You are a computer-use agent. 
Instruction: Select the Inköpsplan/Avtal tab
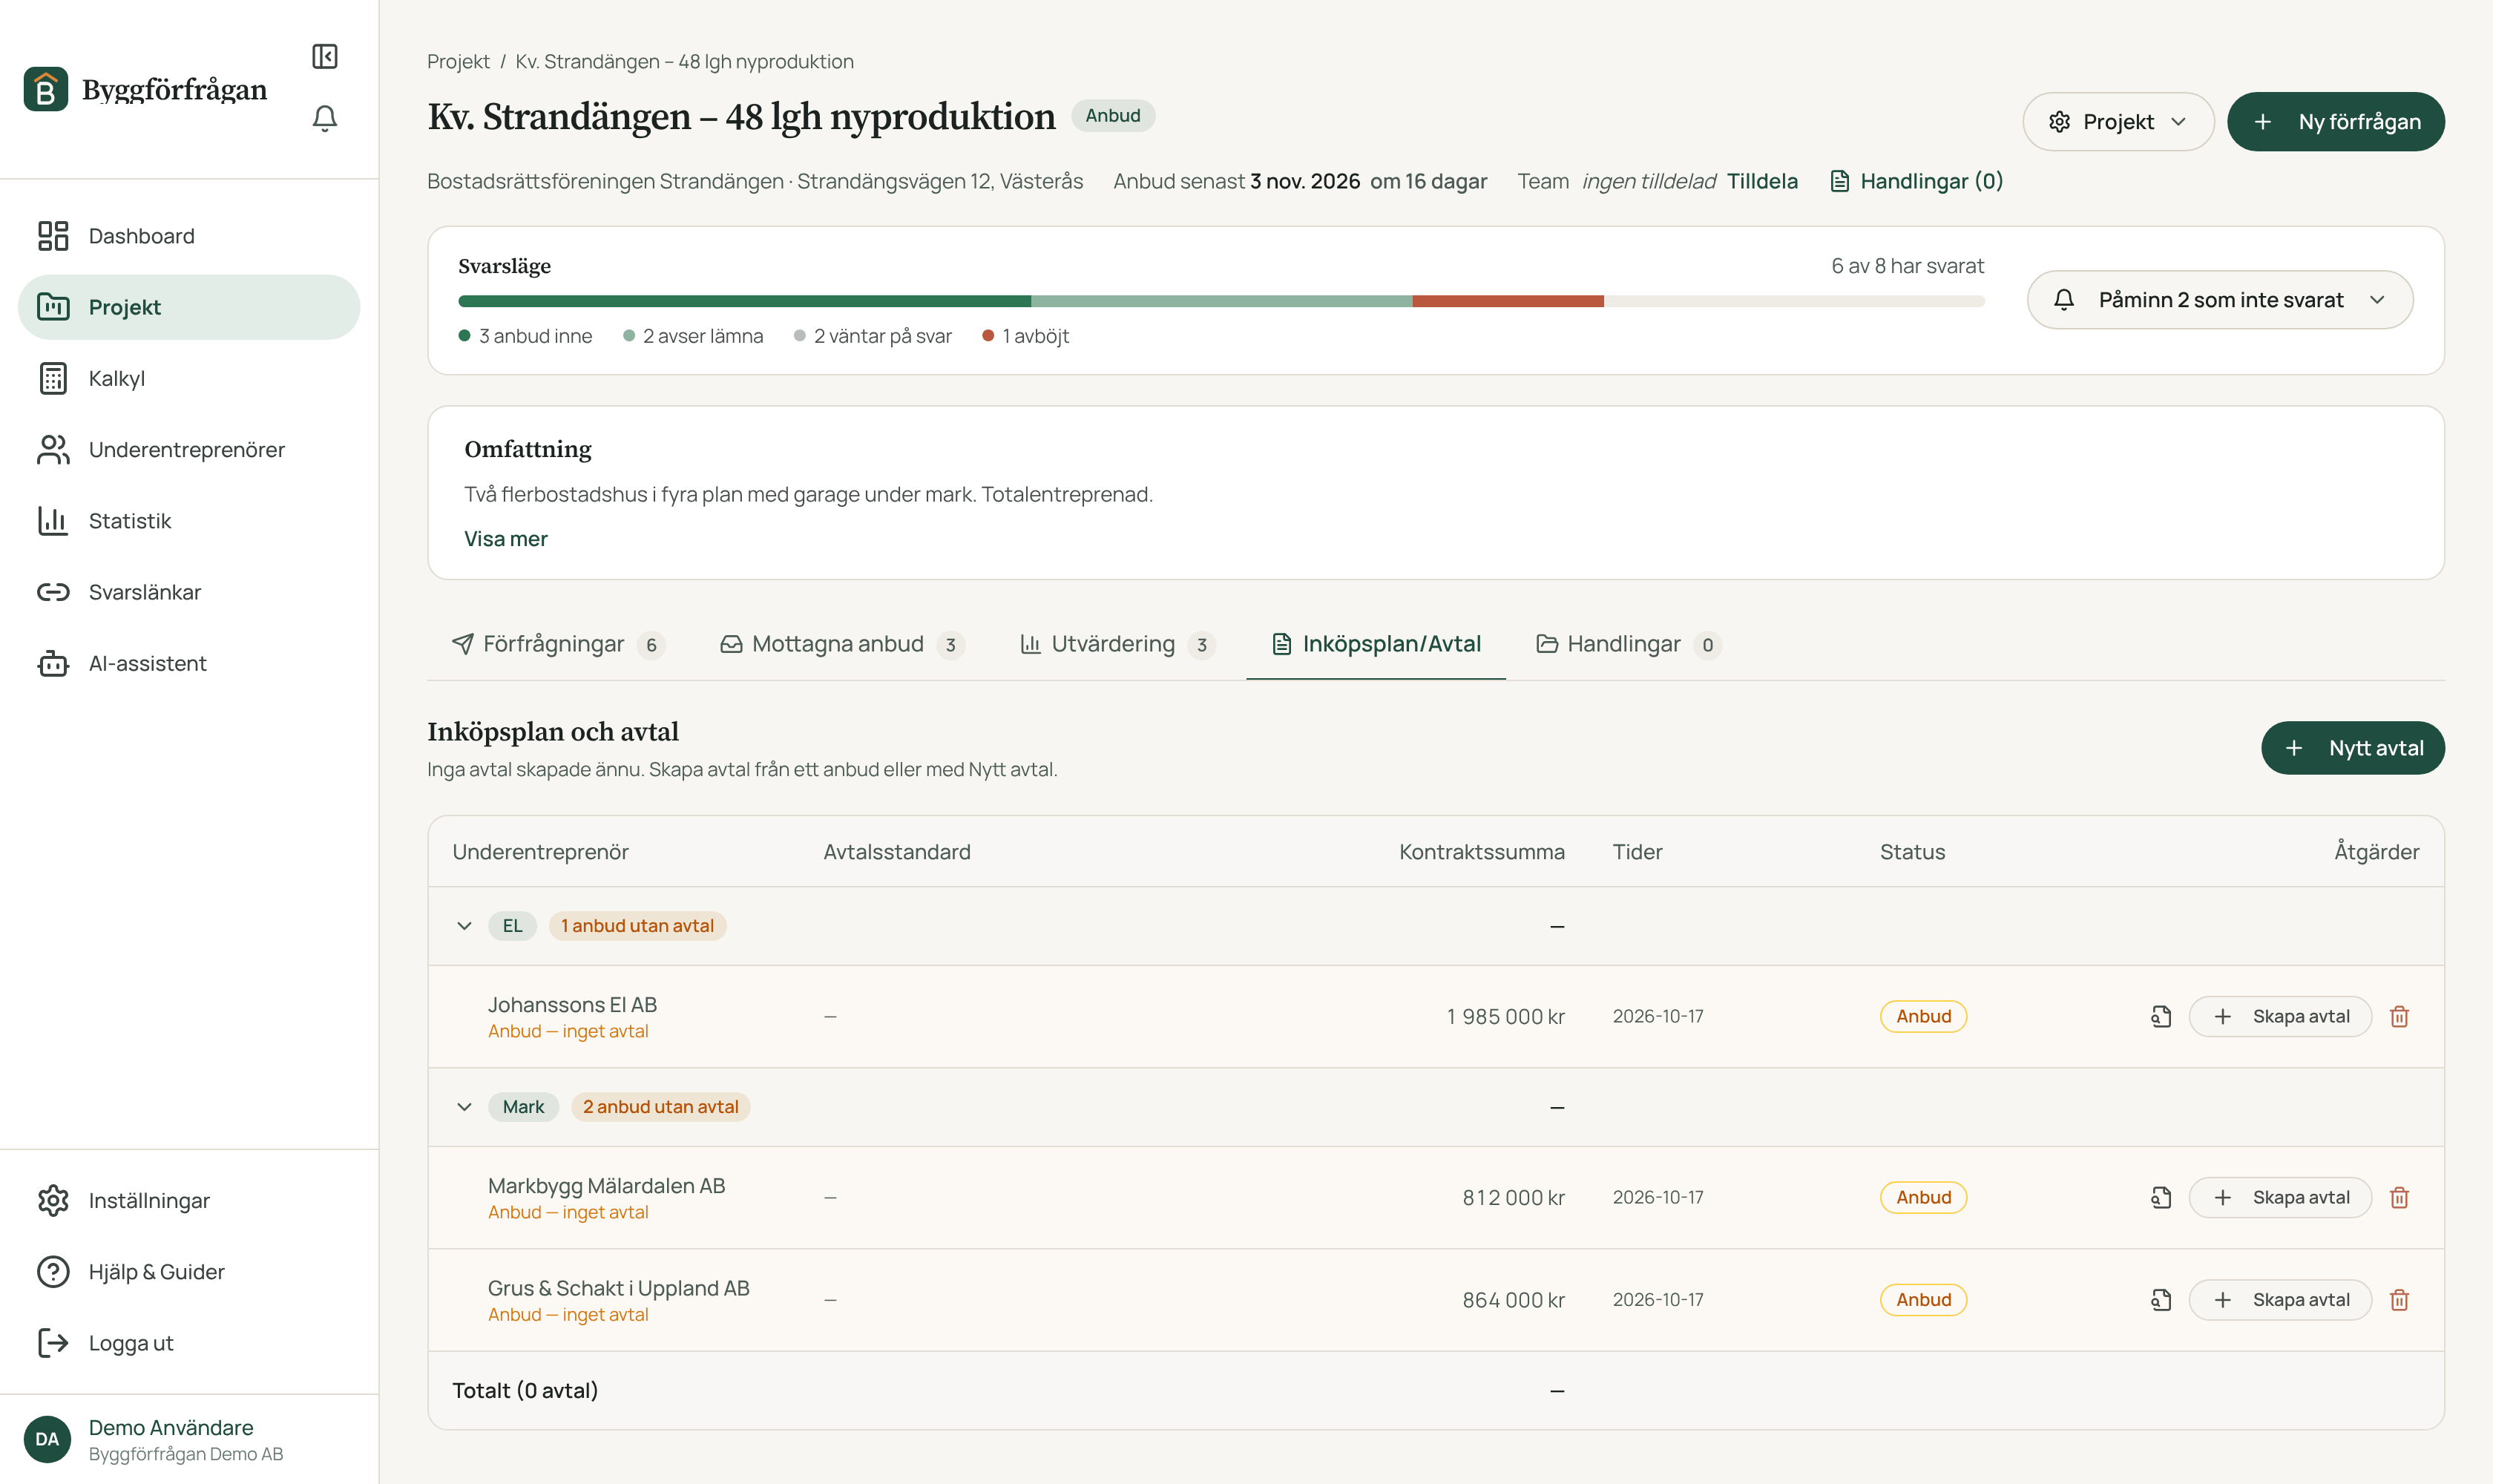coord(1376,644)
